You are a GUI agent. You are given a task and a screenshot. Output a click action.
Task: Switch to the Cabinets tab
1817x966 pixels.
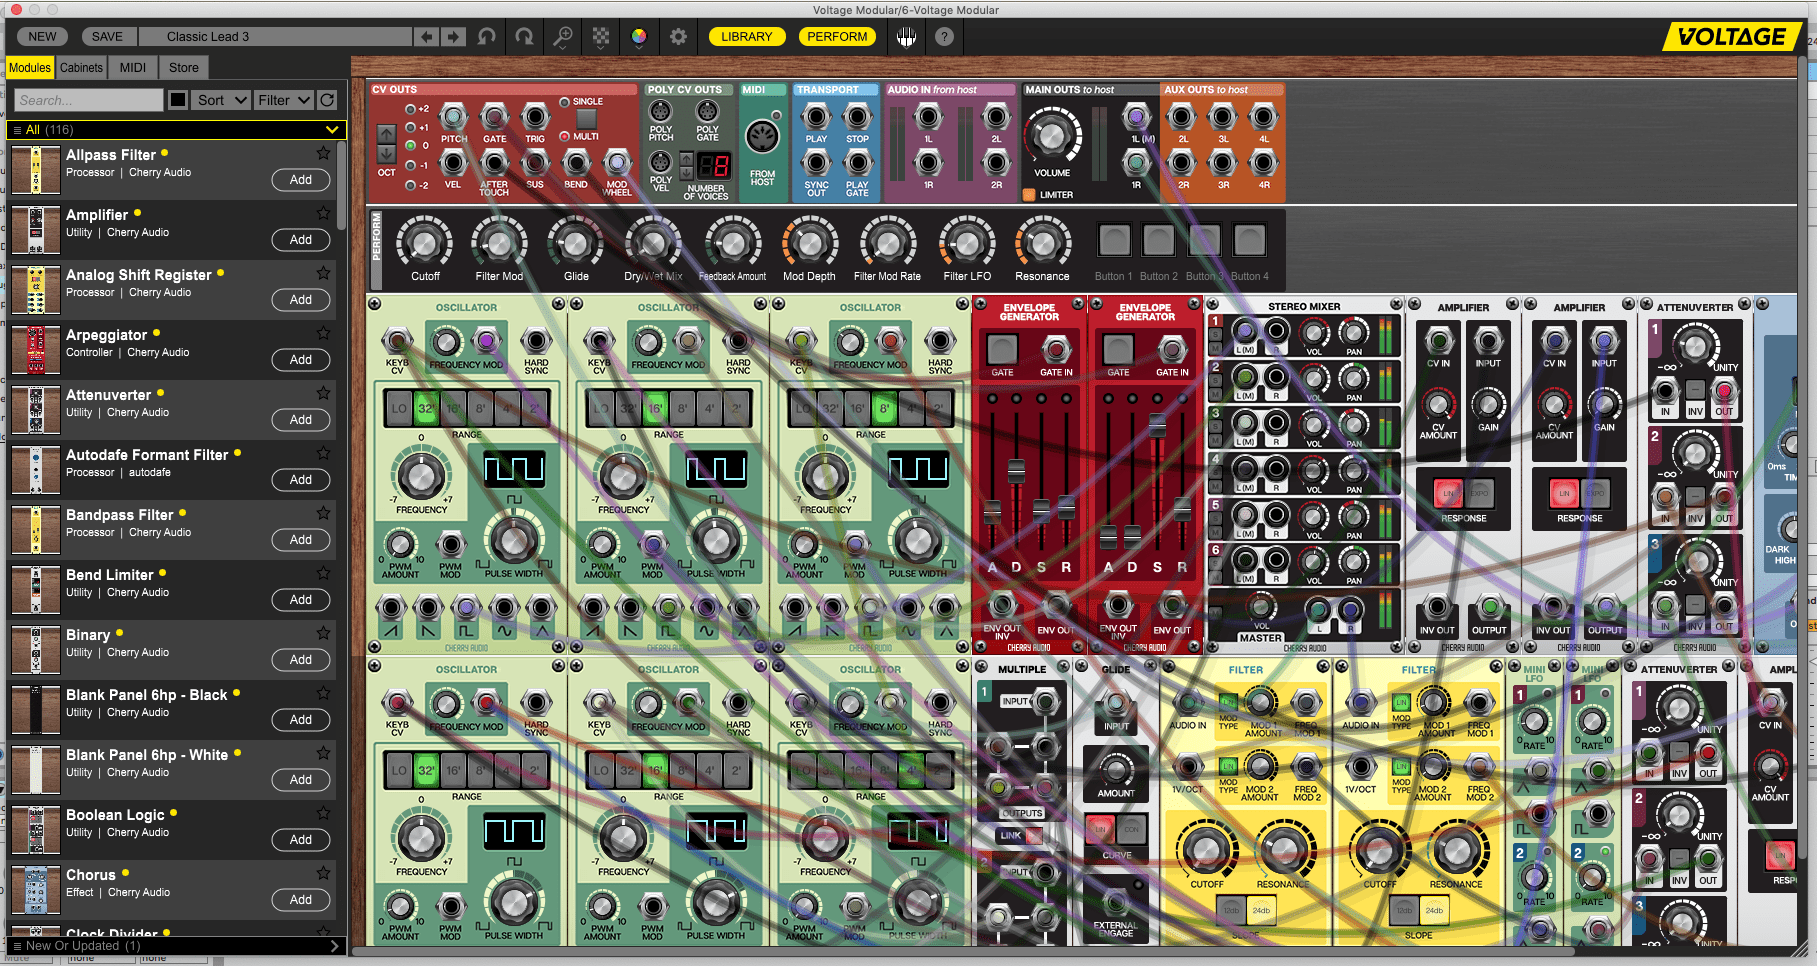click(81, 68)
